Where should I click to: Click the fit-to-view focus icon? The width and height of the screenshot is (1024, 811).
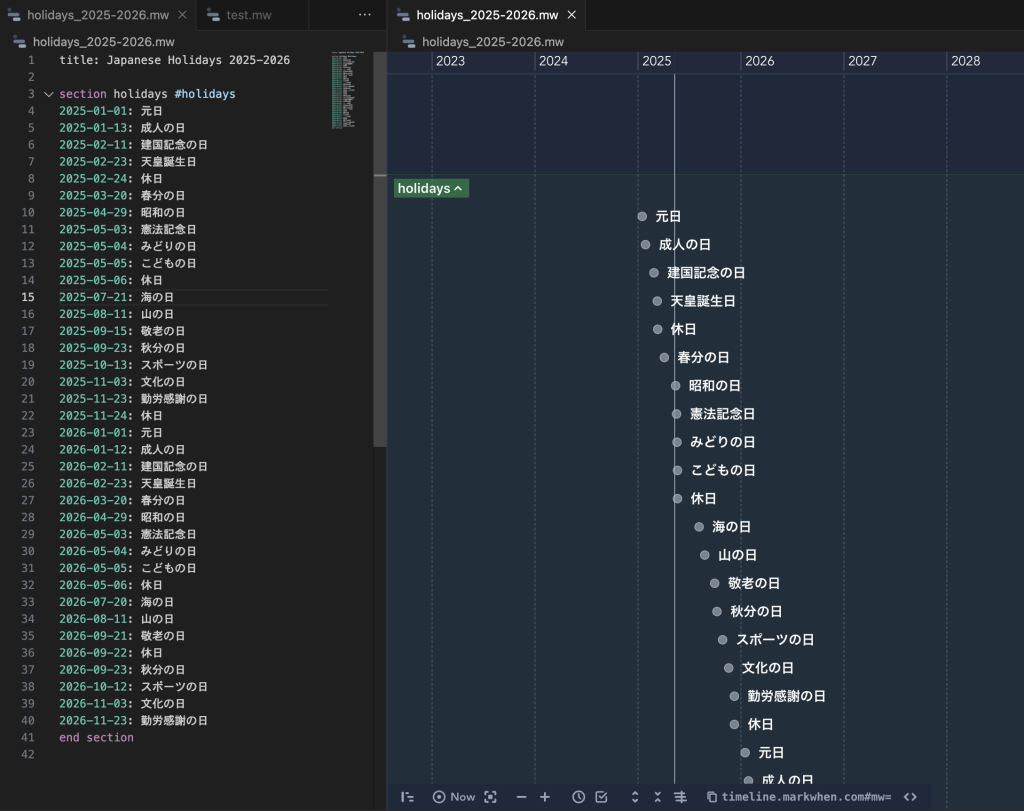click(x=490, y=797)
